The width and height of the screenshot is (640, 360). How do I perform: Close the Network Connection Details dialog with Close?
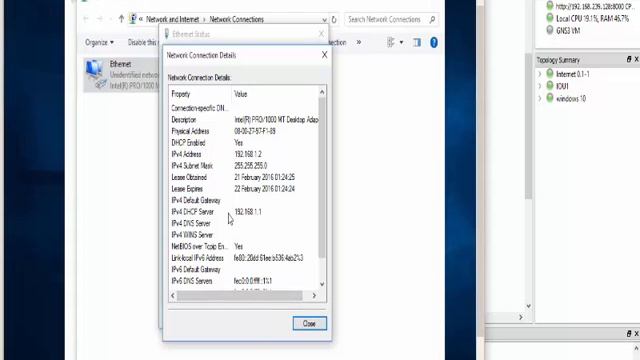pyautogui.click(x=309, y=323)
